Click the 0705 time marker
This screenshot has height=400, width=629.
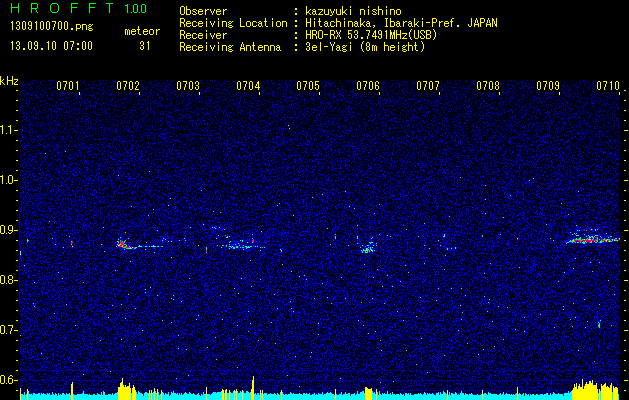pyautogui.click(x=308, y=86)
